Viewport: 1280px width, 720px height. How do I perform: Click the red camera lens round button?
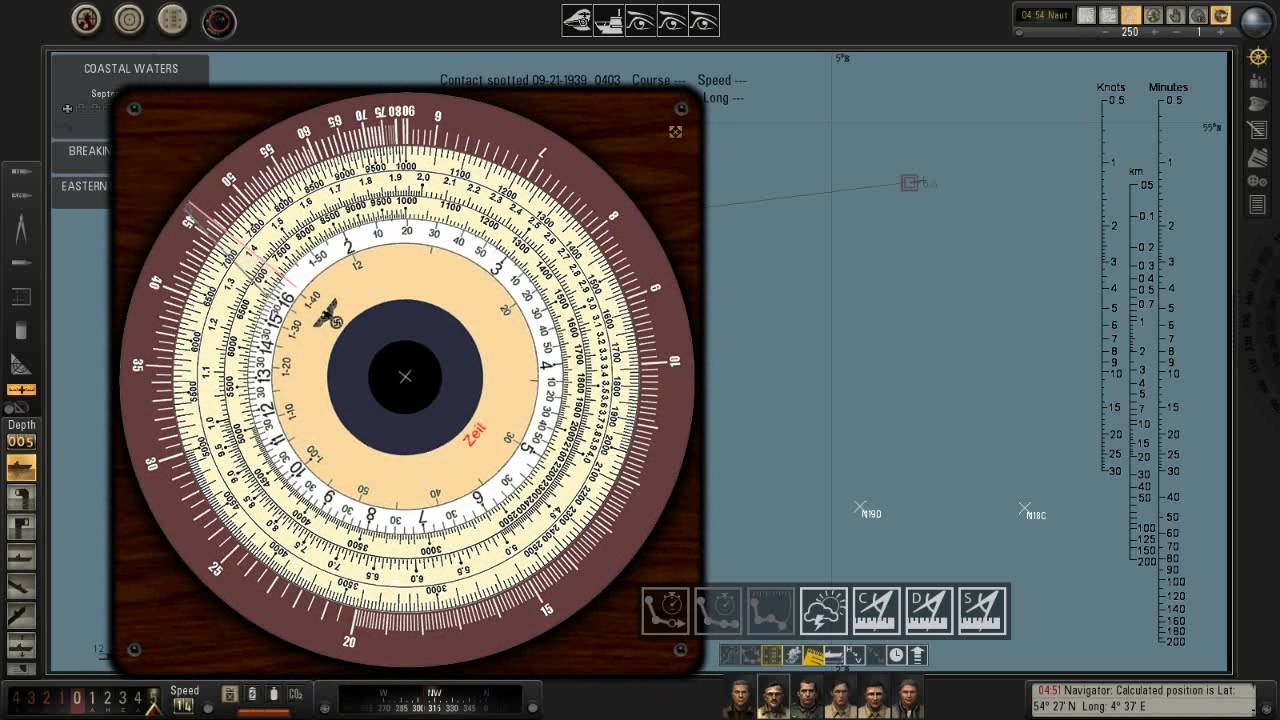(x=219, y=21)
